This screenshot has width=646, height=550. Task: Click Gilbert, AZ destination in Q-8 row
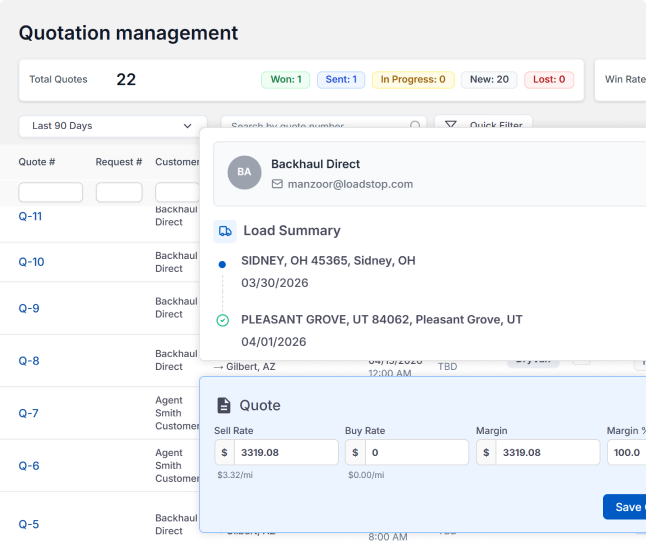point(251,367)
